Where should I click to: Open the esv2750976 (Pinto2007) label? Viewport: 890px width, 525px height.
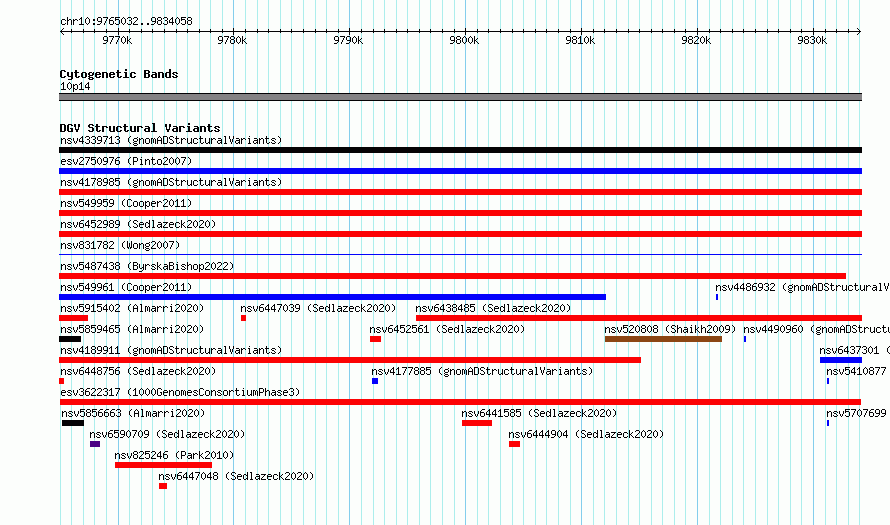126,161
